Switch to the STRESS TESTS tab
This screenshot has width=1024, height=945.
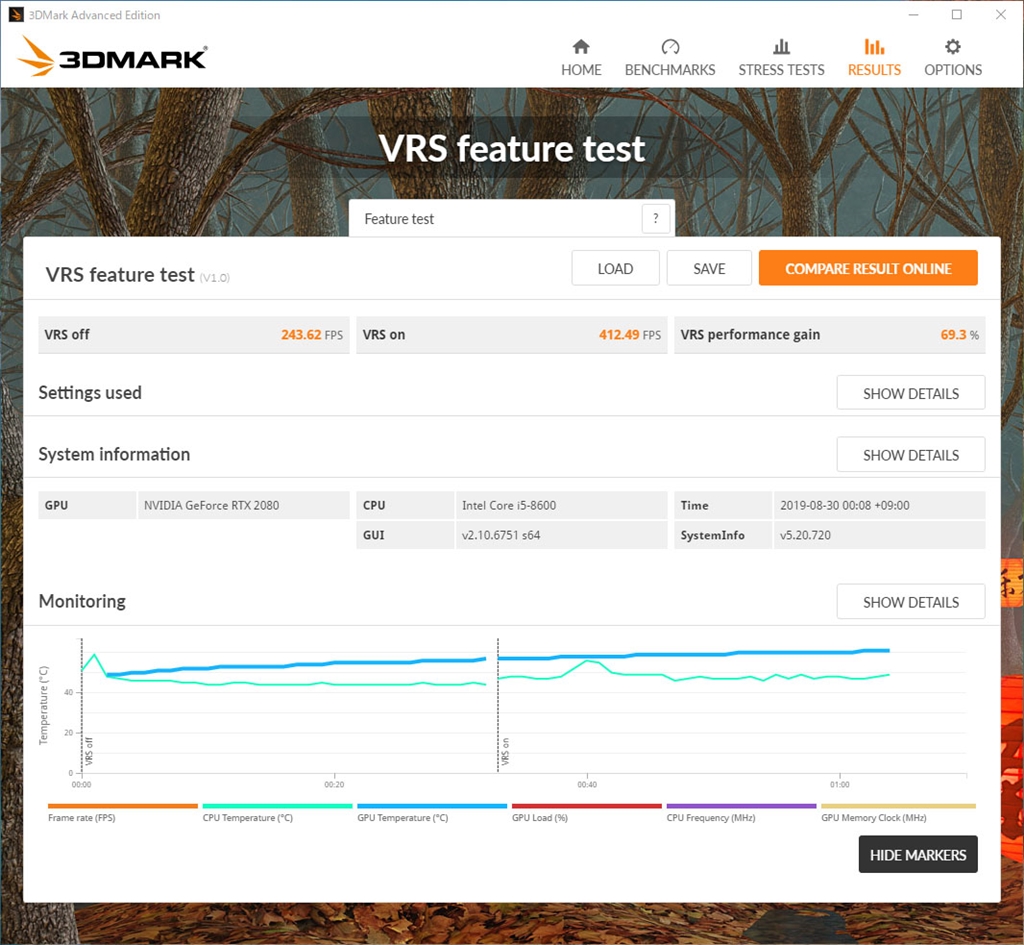pos(781,58)
